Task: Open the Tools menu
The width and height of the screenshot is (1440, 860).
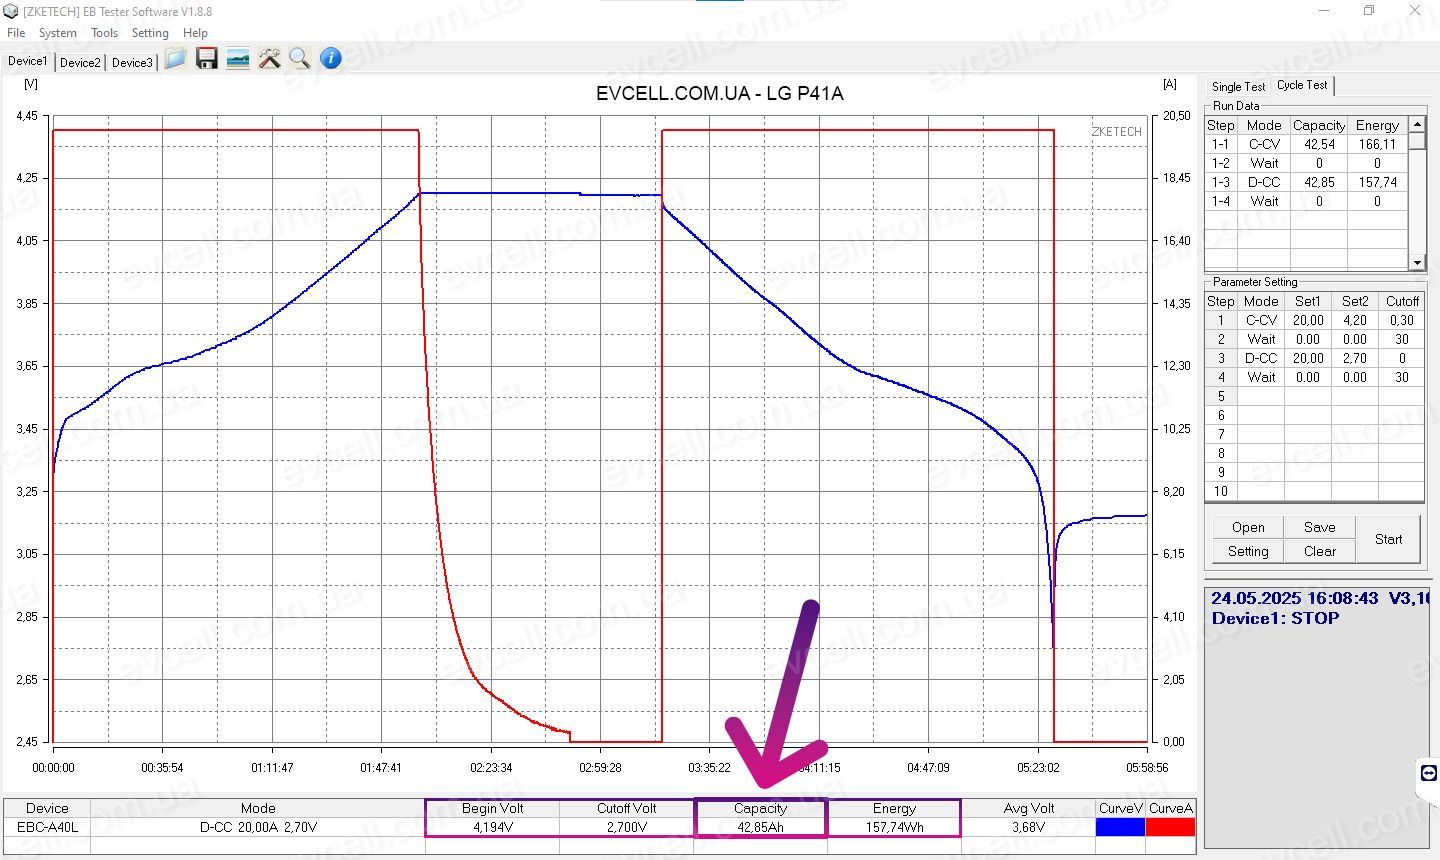Action: click(104, 33)
